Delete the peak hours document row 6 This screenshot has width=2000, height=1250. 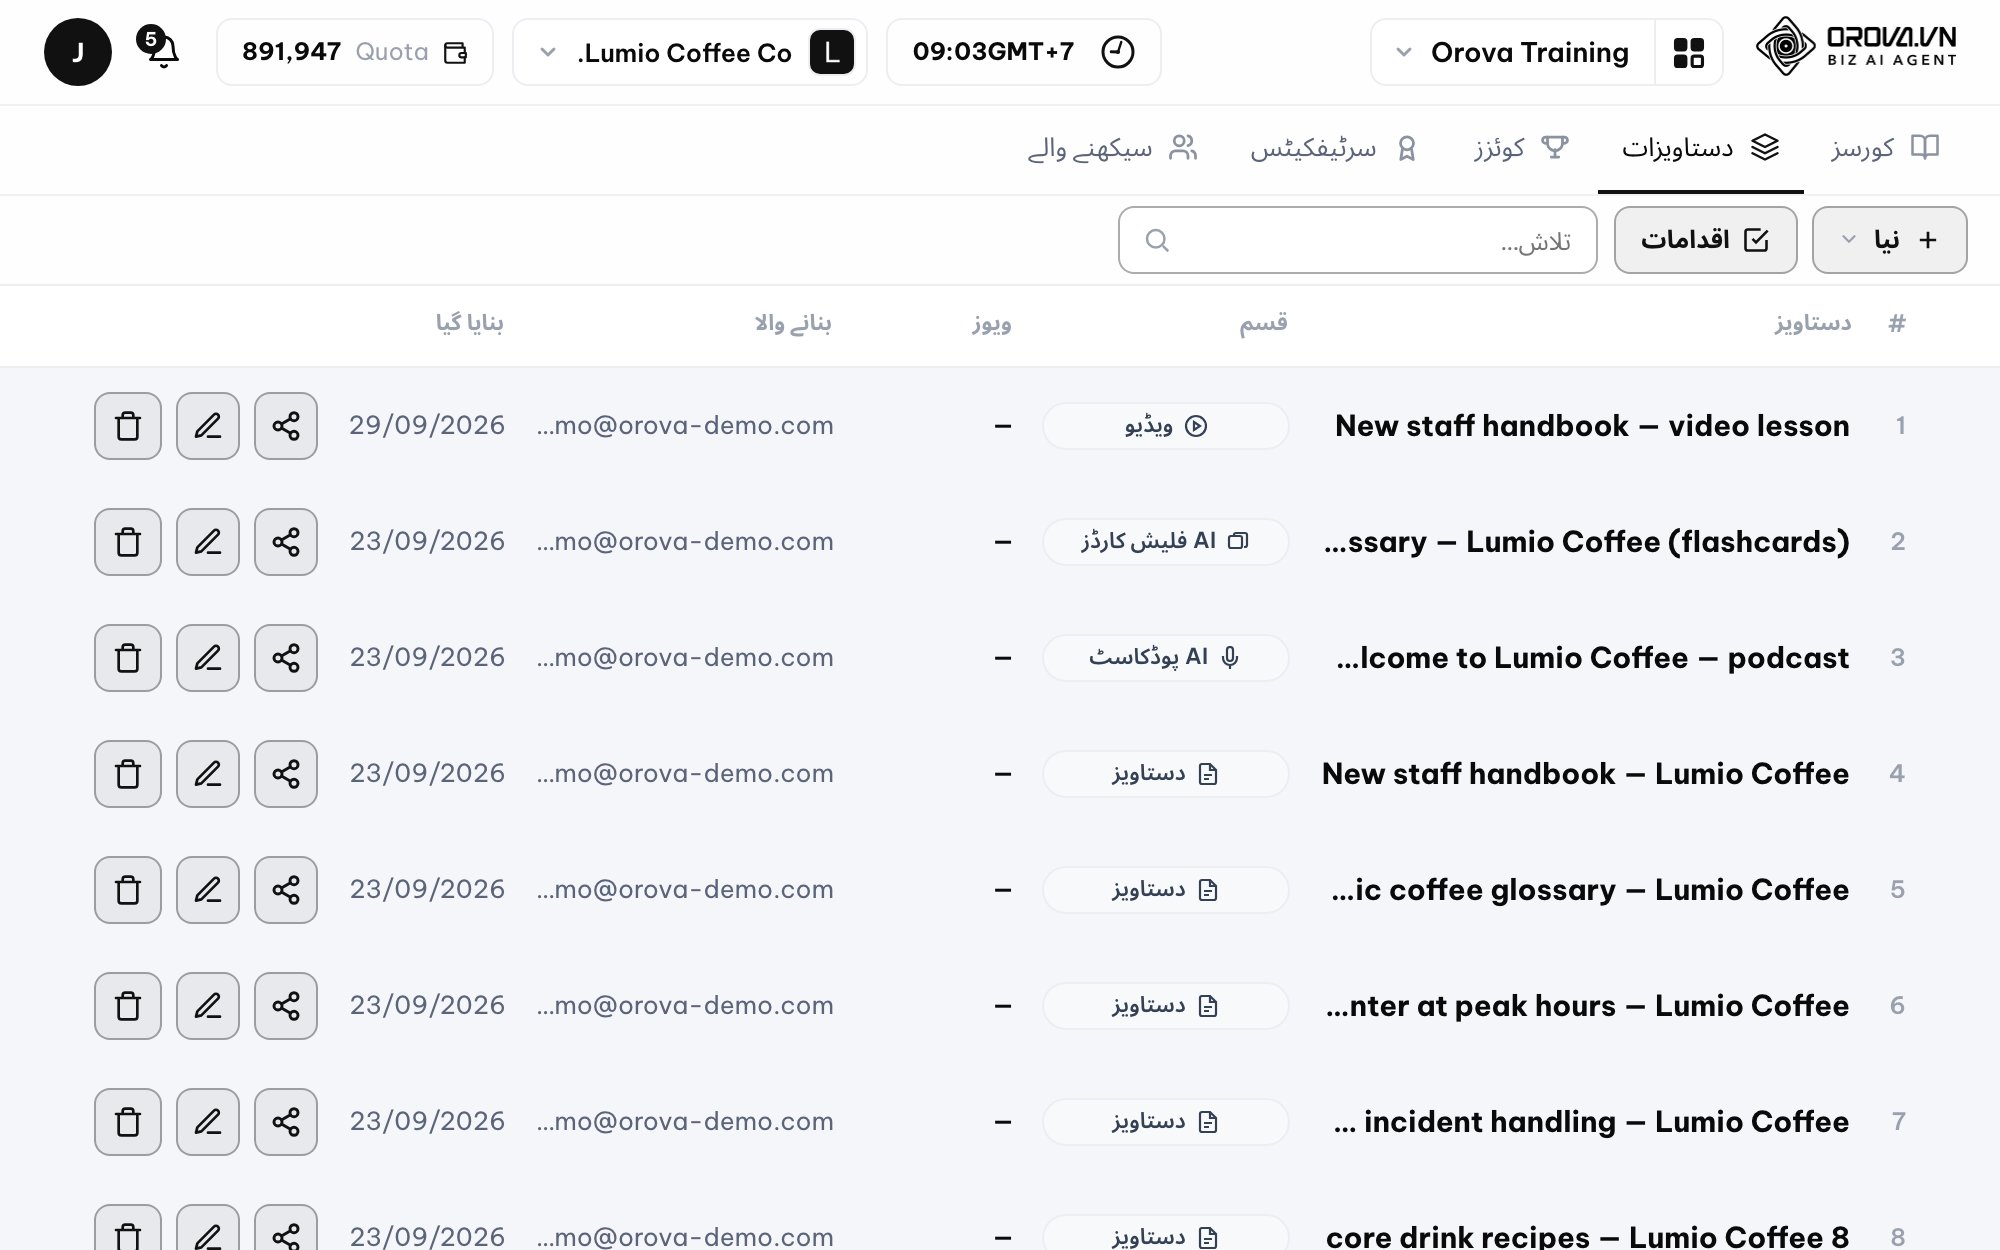(128, 1006)
